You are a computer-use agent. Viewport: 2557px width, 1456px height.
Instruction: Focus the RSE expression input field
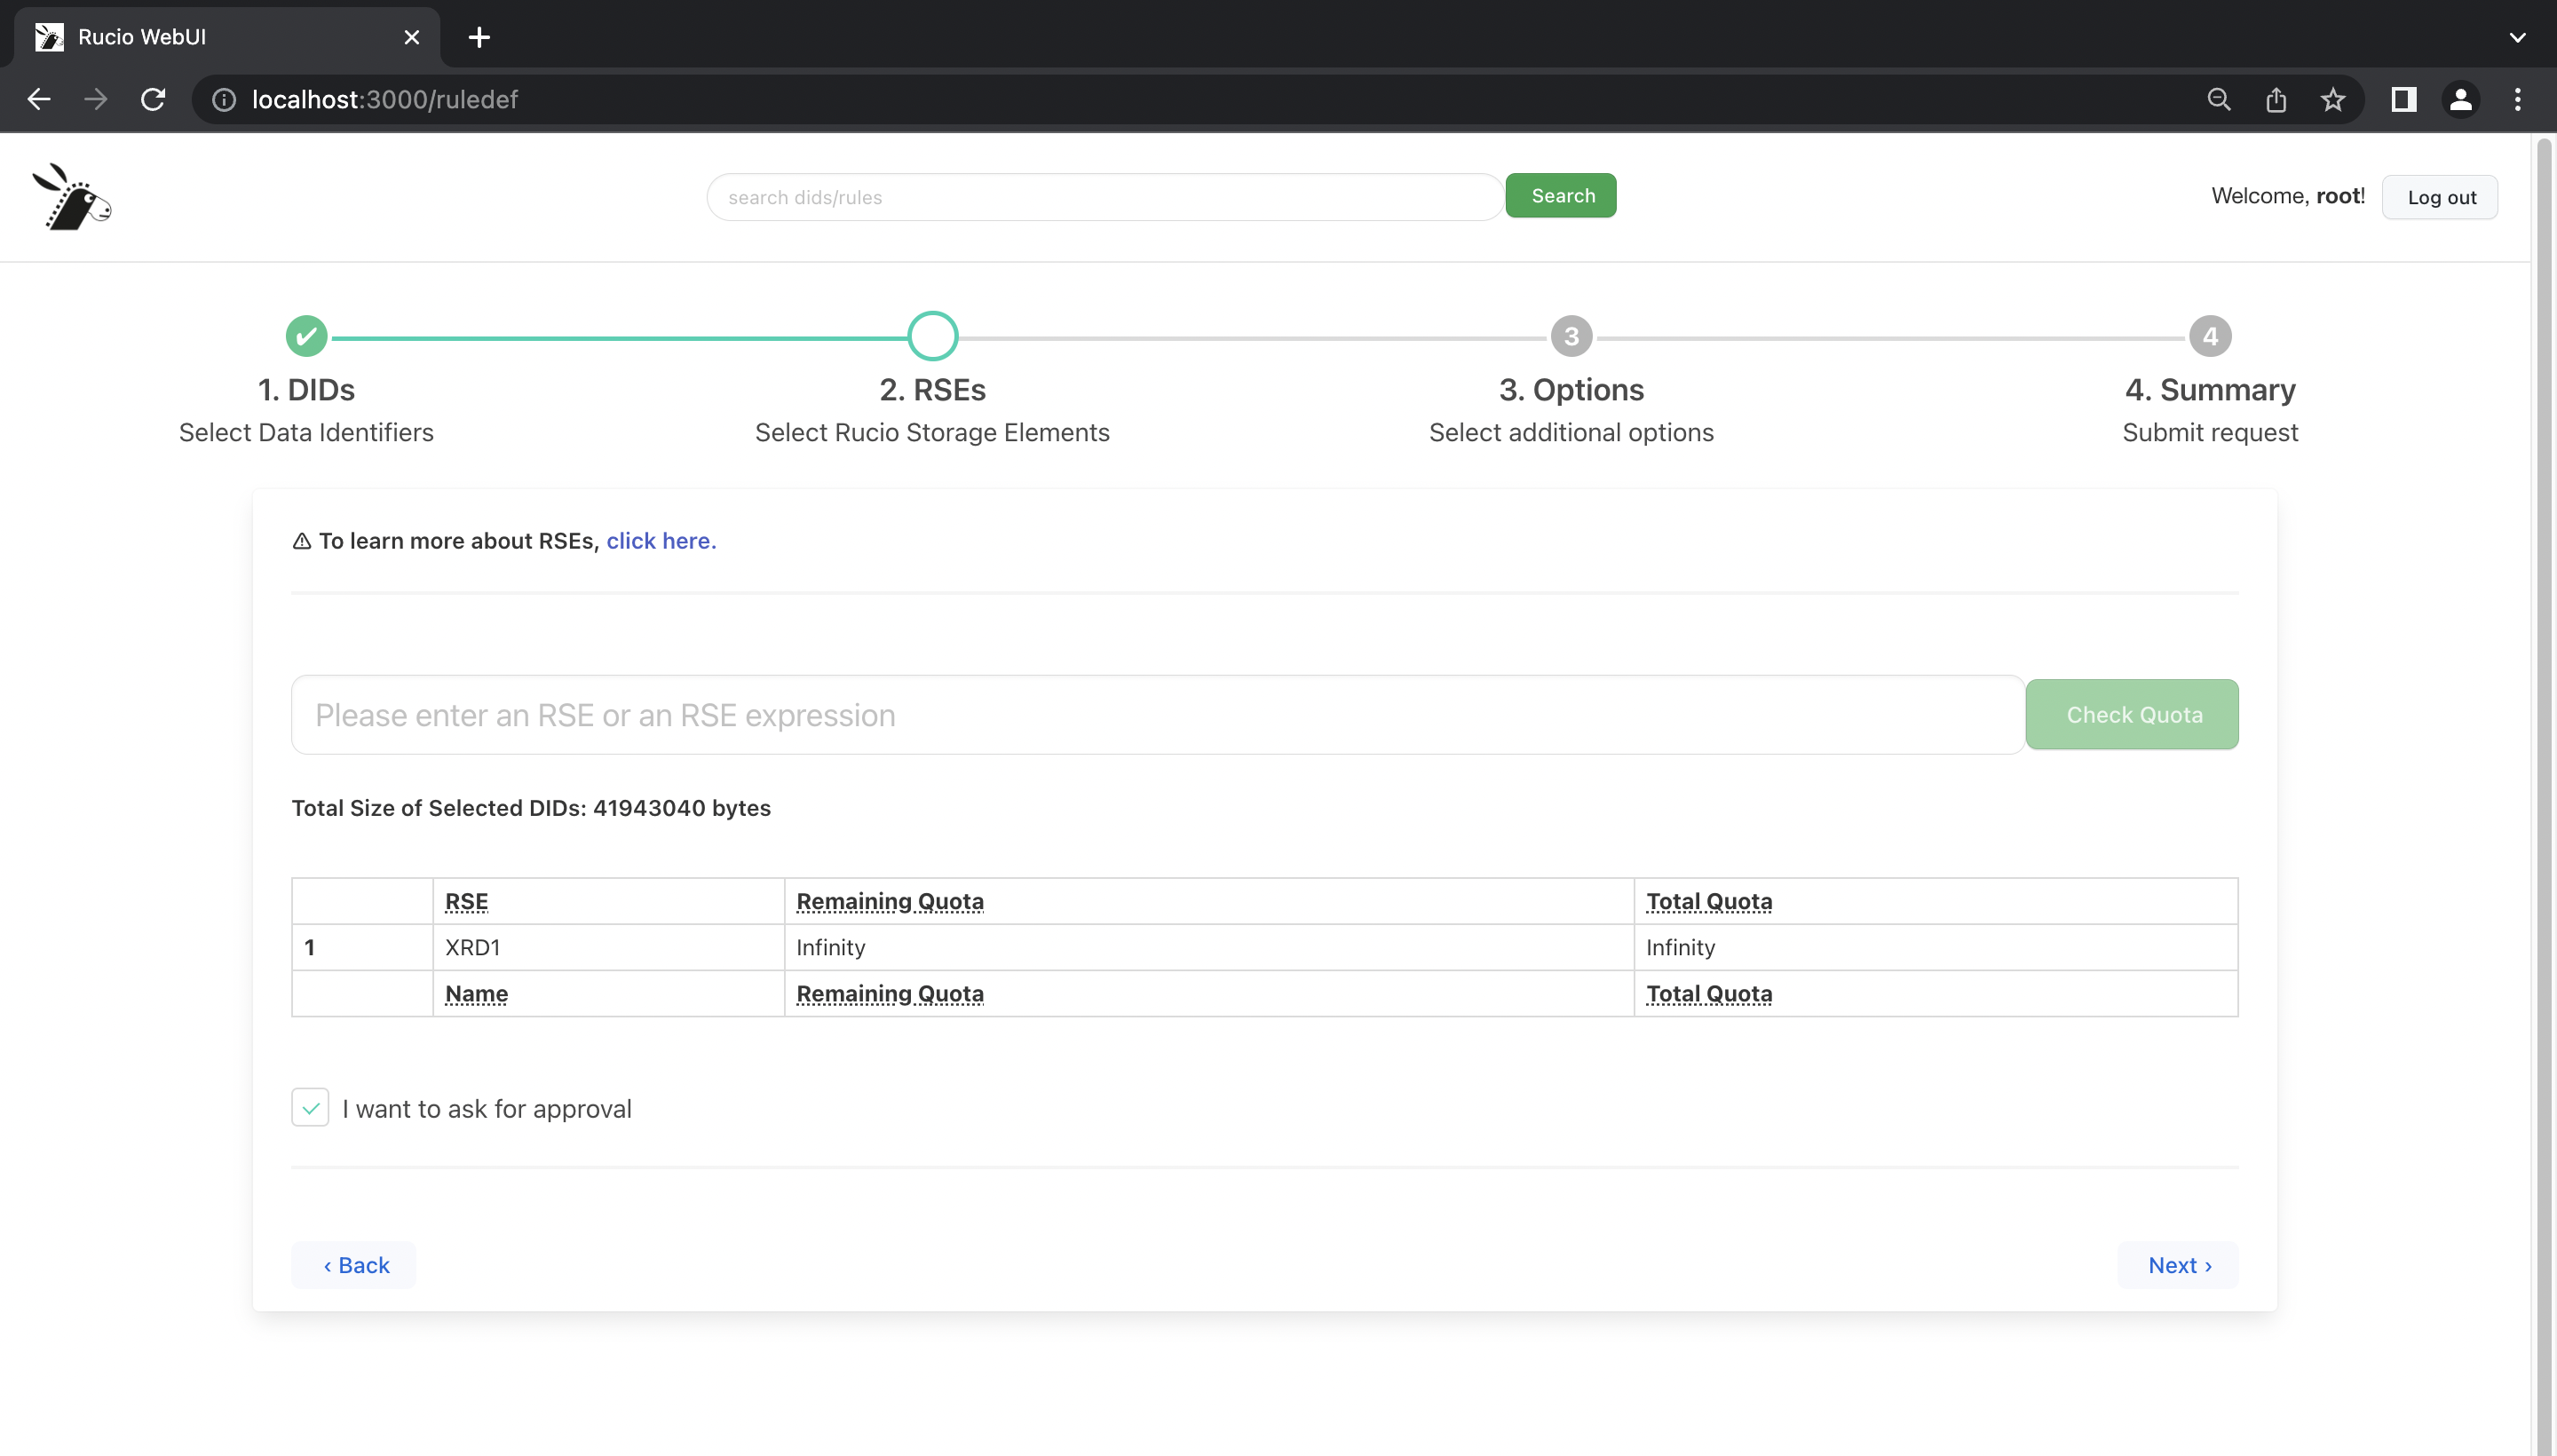pyautogui.click(x=1157, y=715)
